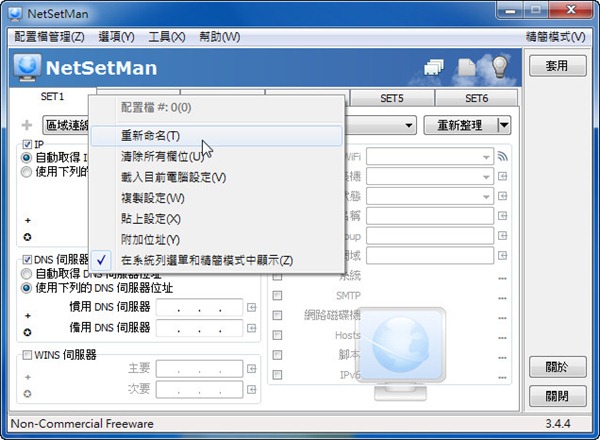Viewport: 600px width, 440px height.
Task: Switch to the SET6 tab
Action: pyautogui.click(x=477, y=98)
